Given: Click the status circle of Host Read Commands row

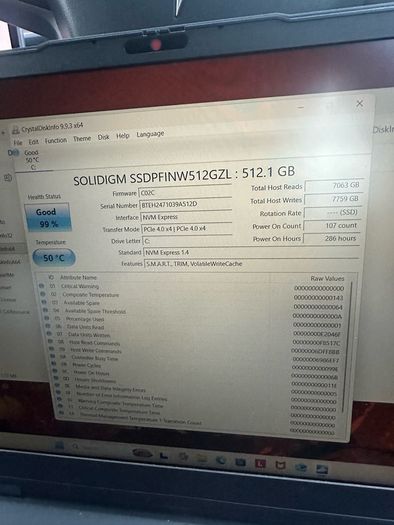Looking at the screenshot, I should (51, 341).
